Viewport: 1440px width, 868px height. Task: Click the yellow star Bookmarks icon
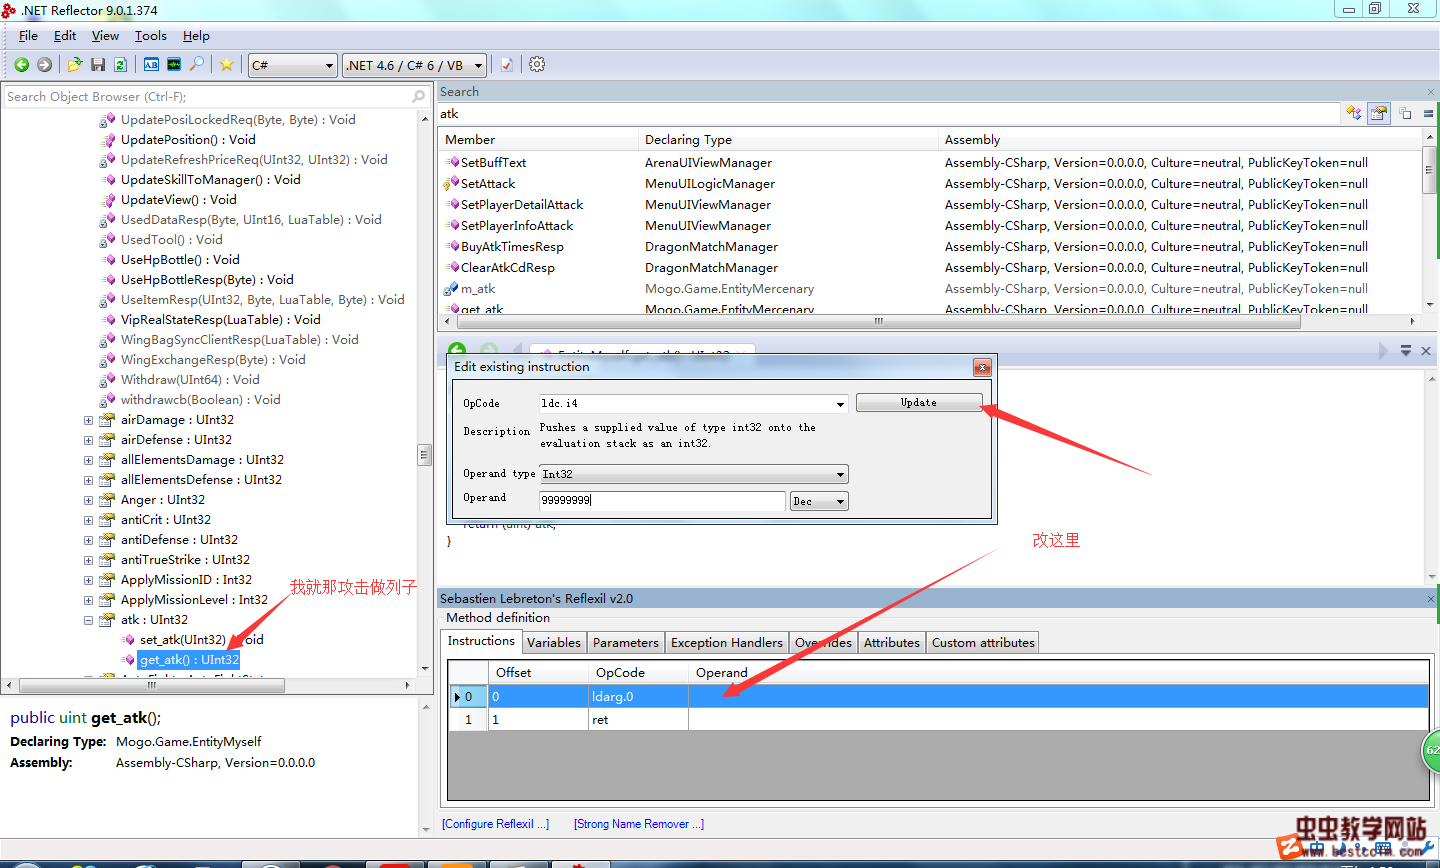[x=227, y=65]
